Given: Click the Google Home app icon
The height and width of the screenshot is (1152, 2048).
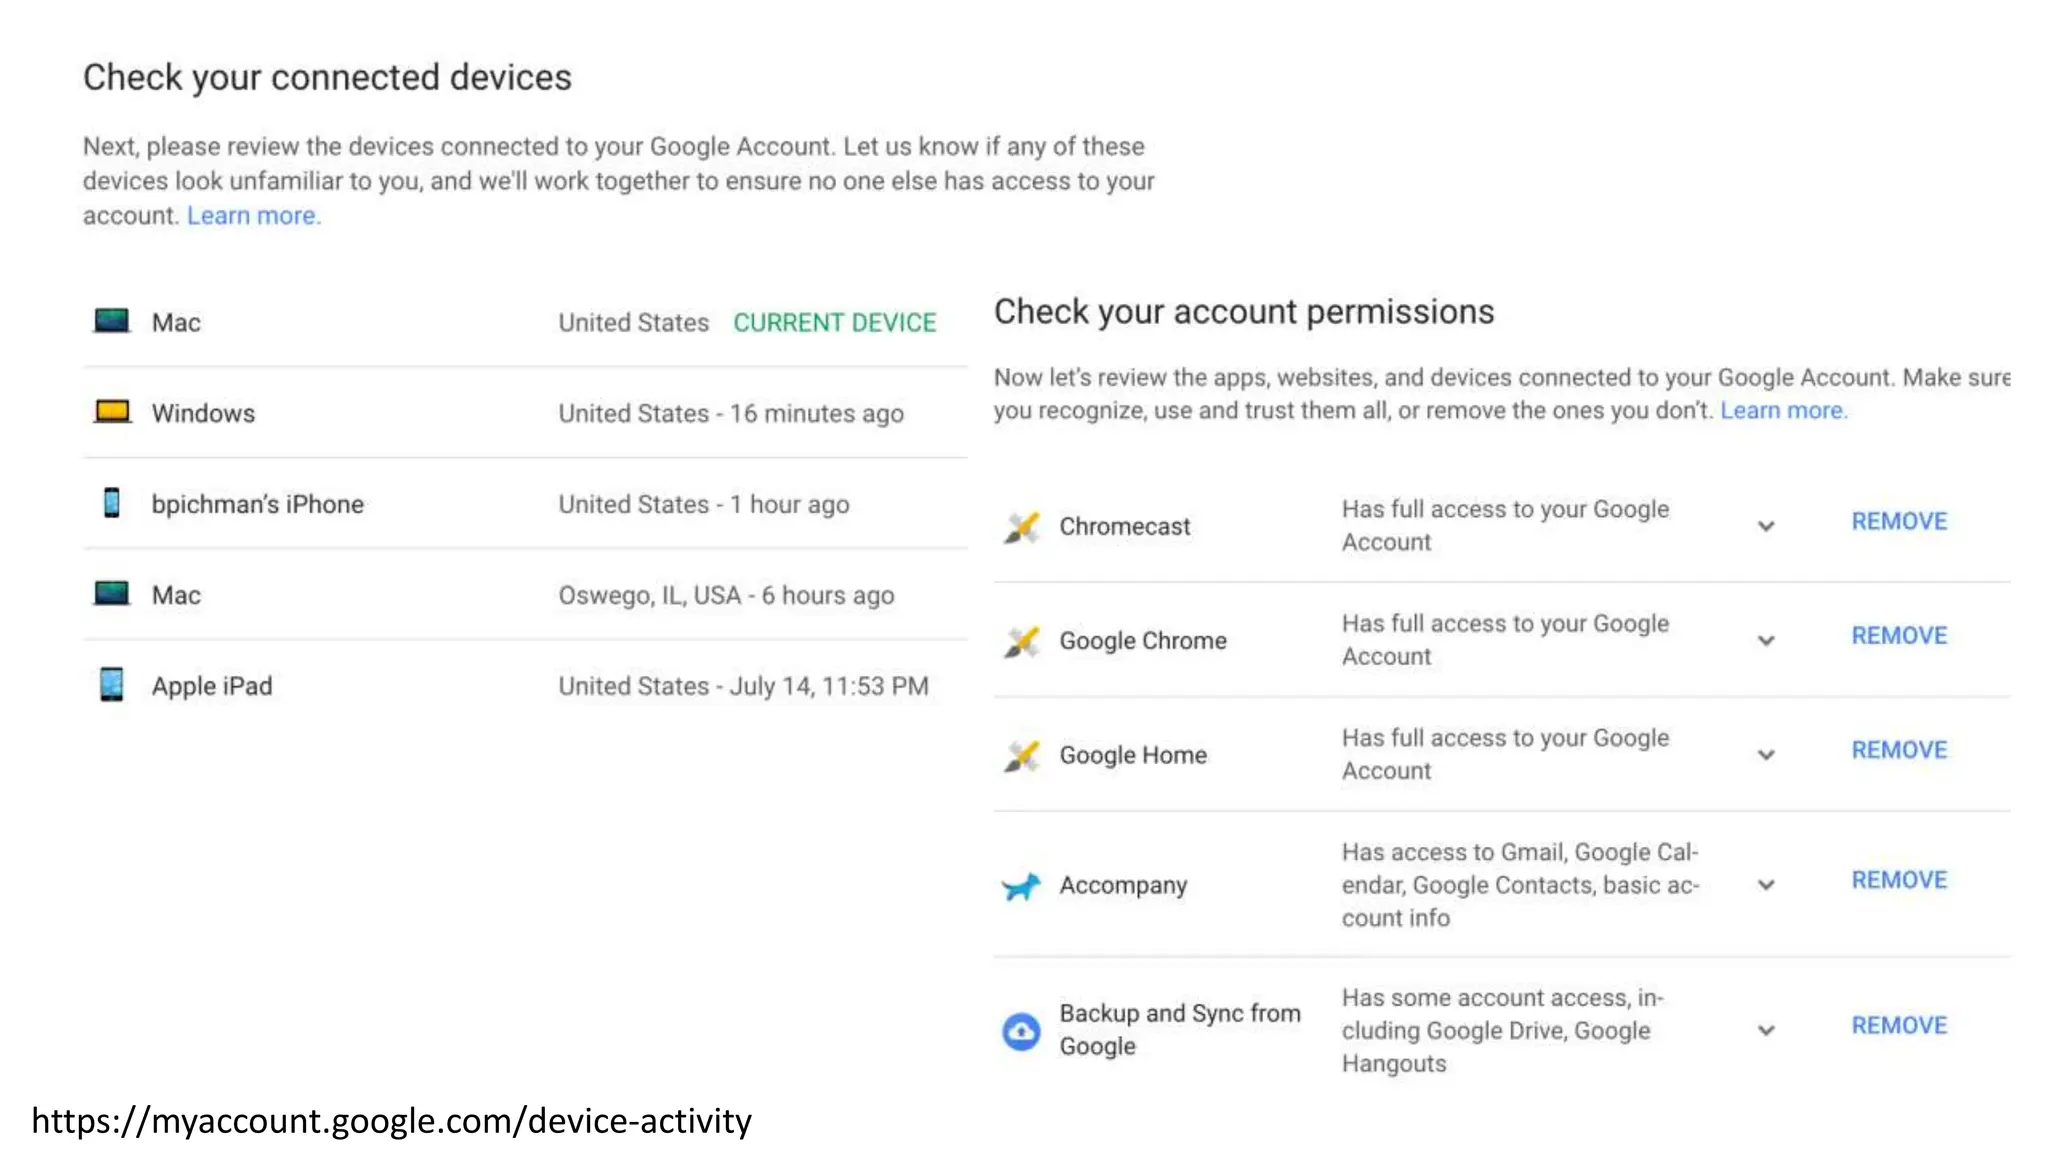Looking at the screenshot, I should tap(1022, 755).
